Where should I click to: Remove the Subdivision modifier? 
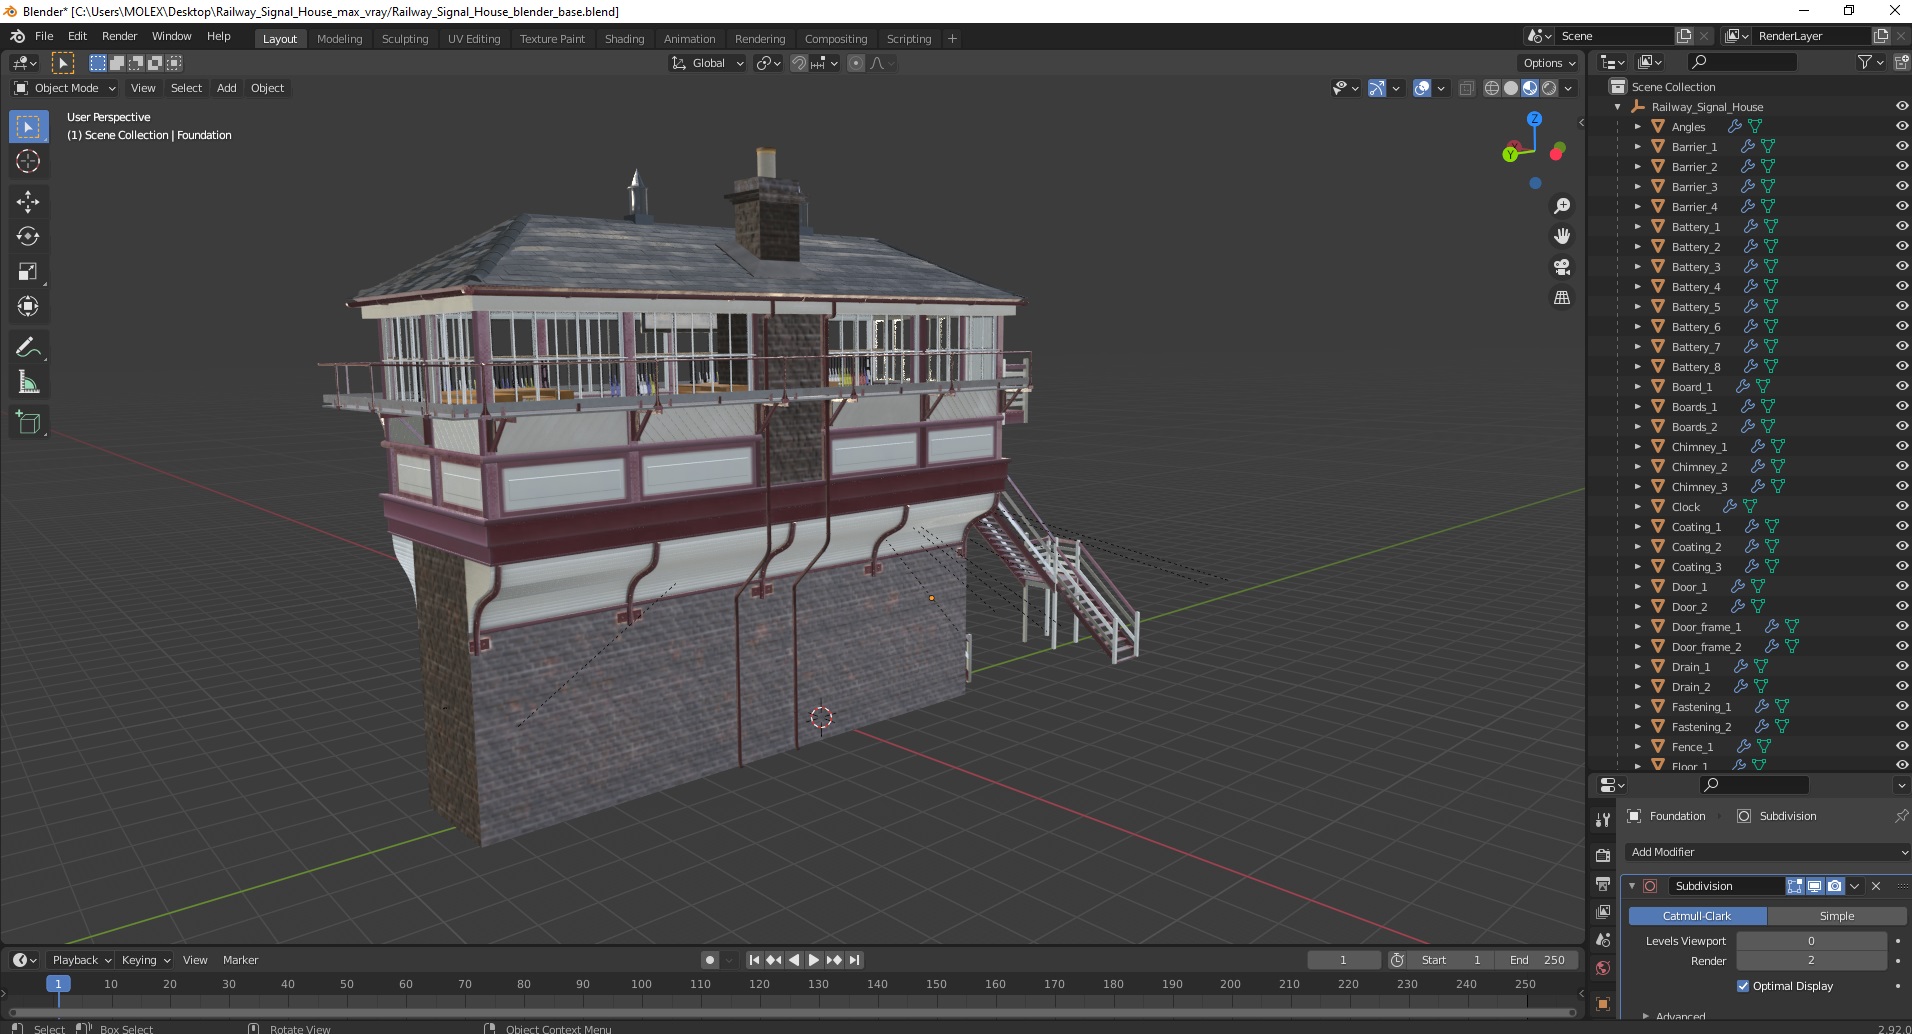point(1876,886)
